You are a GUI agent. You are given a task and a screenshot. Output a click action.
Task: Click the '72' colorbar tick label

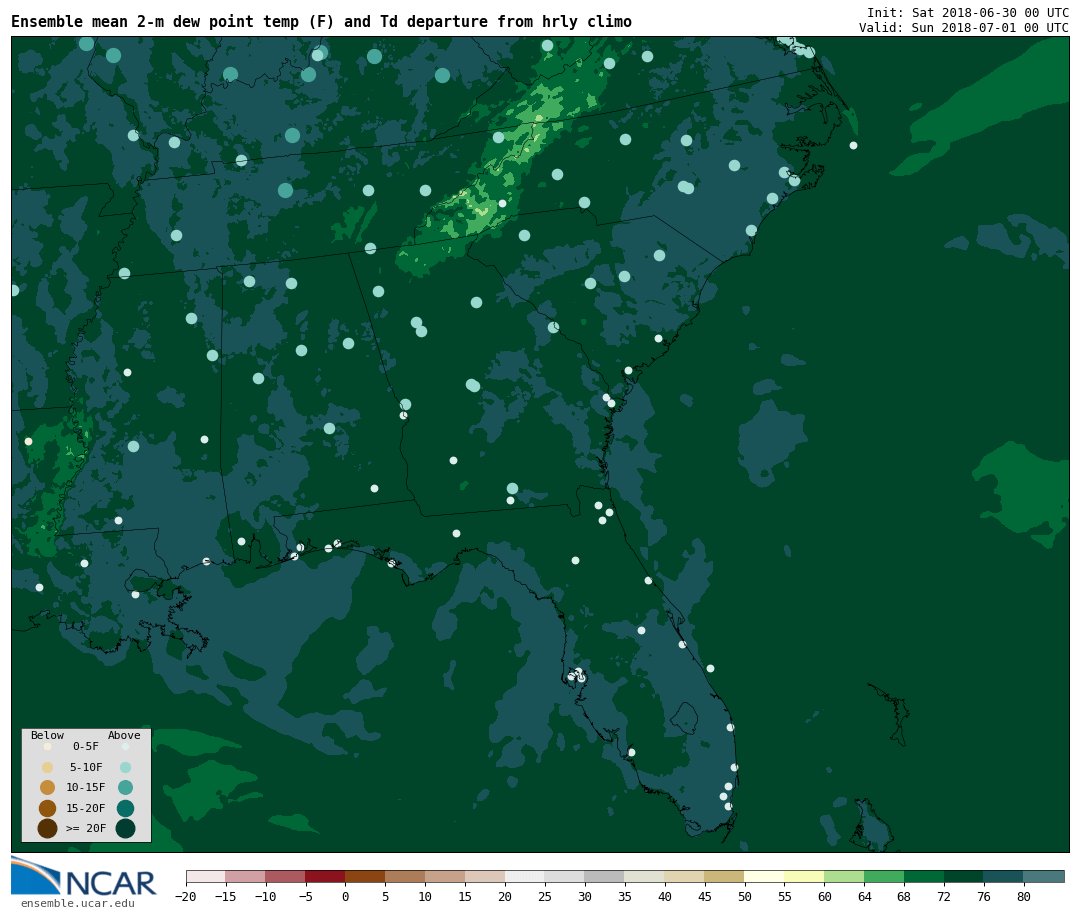coord(944,897)
